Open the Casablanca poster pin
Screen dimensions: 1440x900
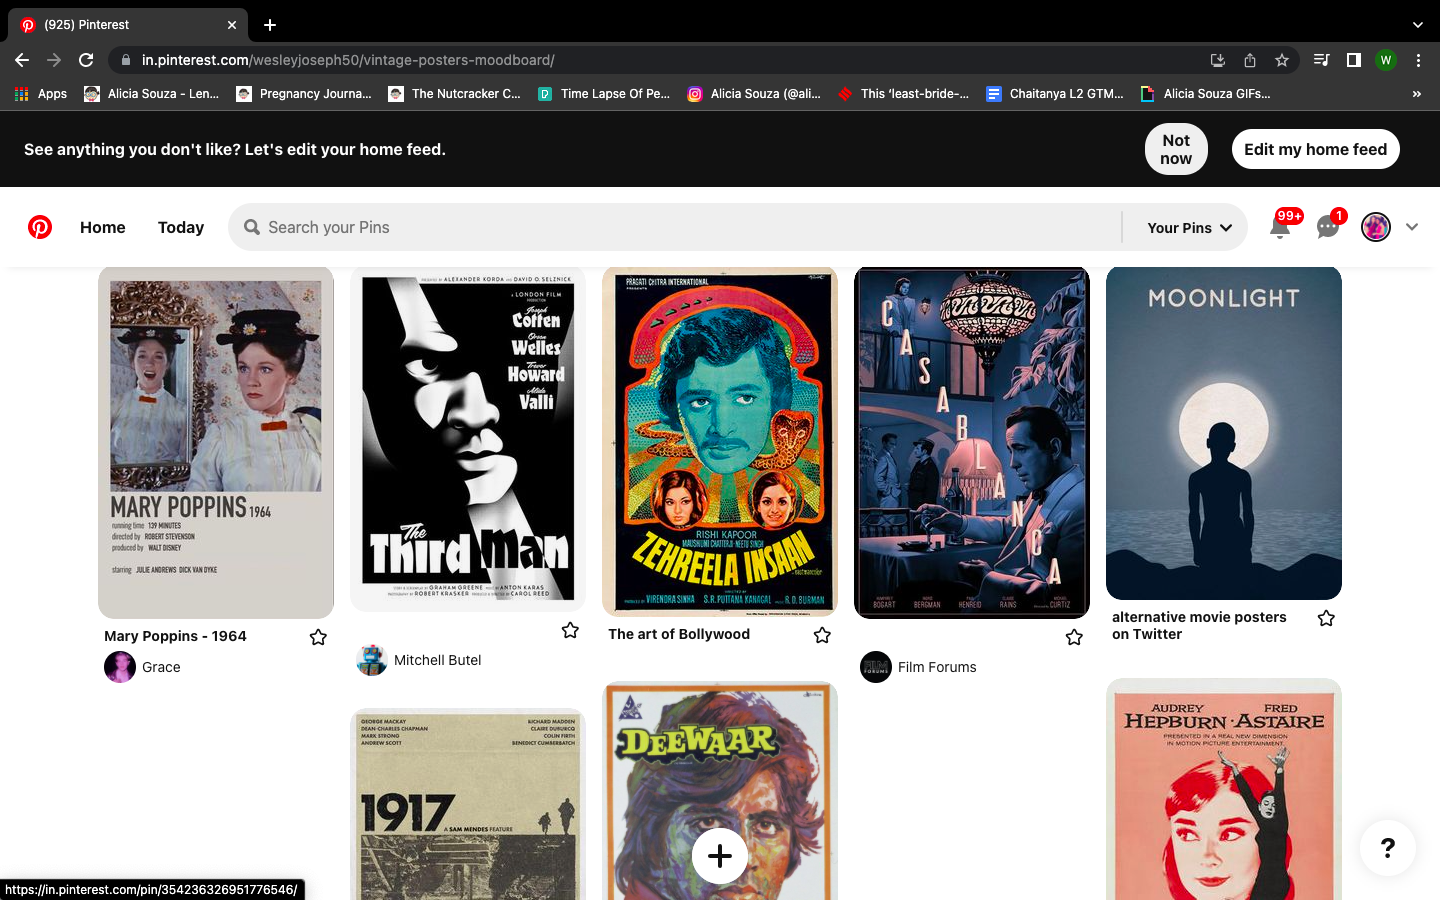coord(972,442)
